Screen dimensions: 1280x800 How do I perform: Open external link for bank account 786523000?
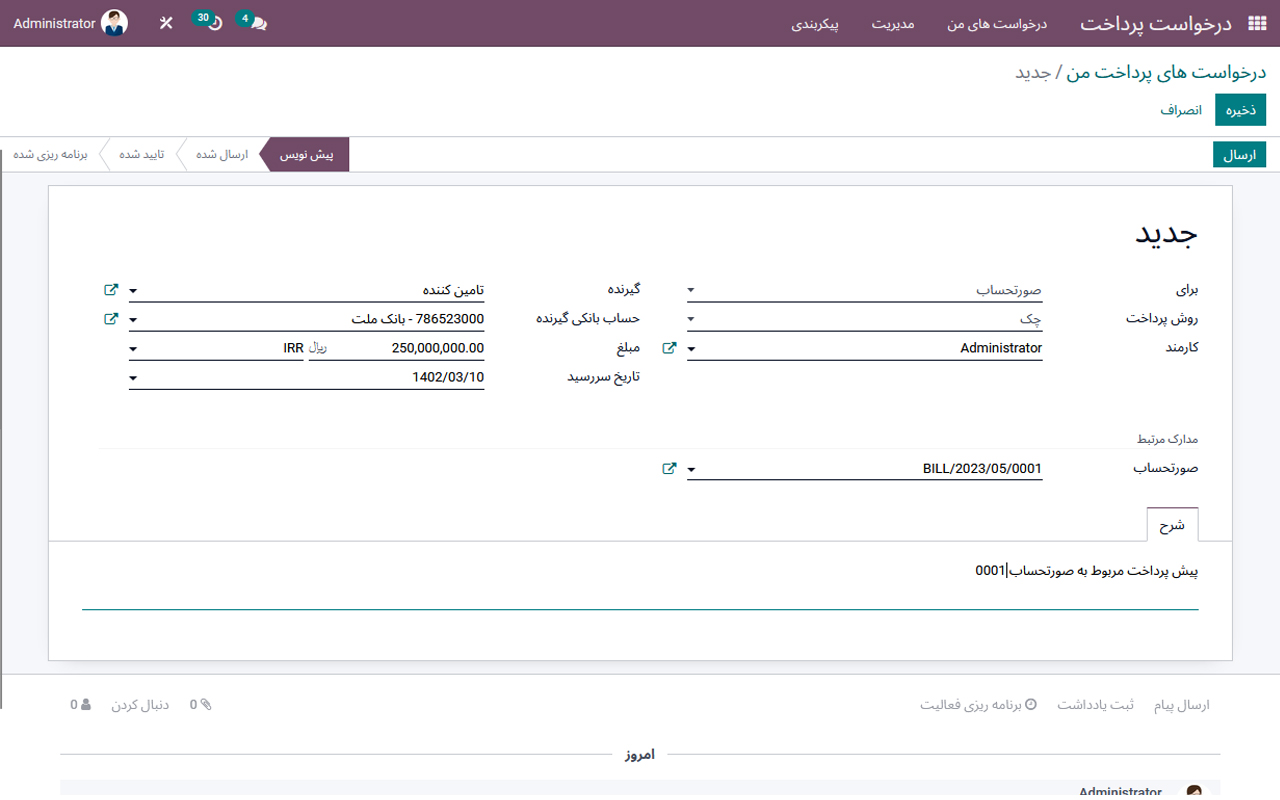click(111, 319)
